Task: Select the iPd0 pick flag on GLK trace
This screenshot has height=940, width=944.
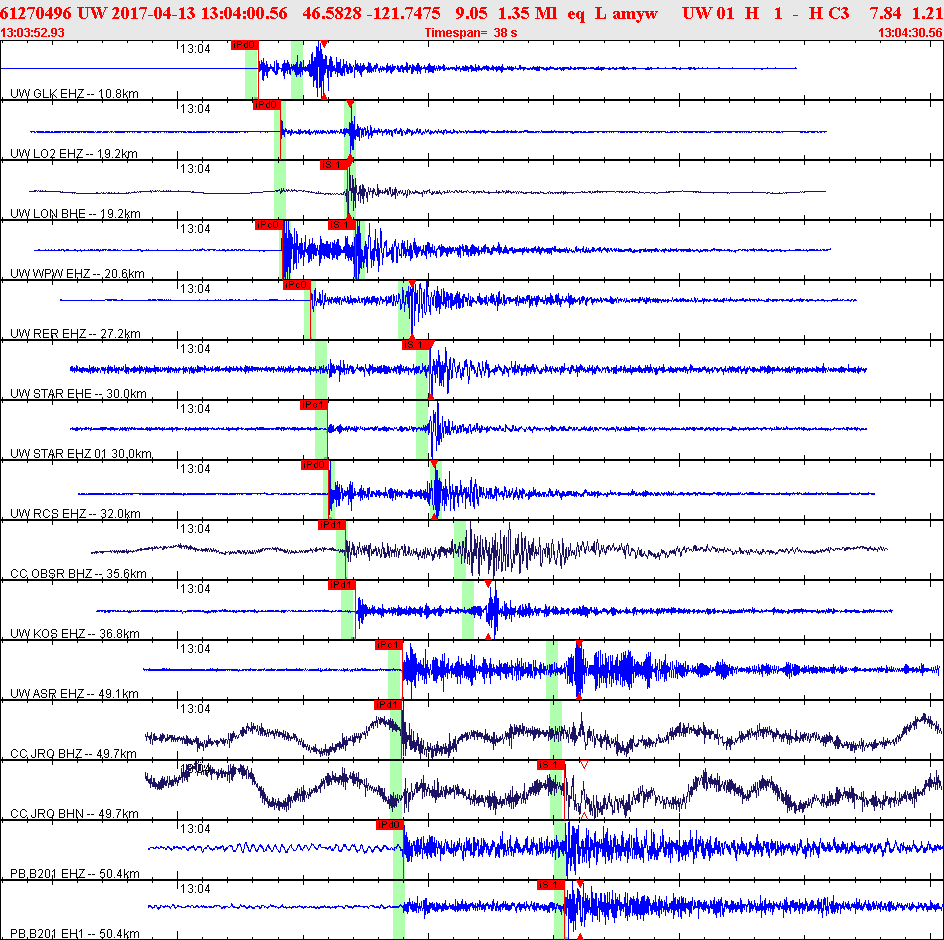Action: (244, 45)
